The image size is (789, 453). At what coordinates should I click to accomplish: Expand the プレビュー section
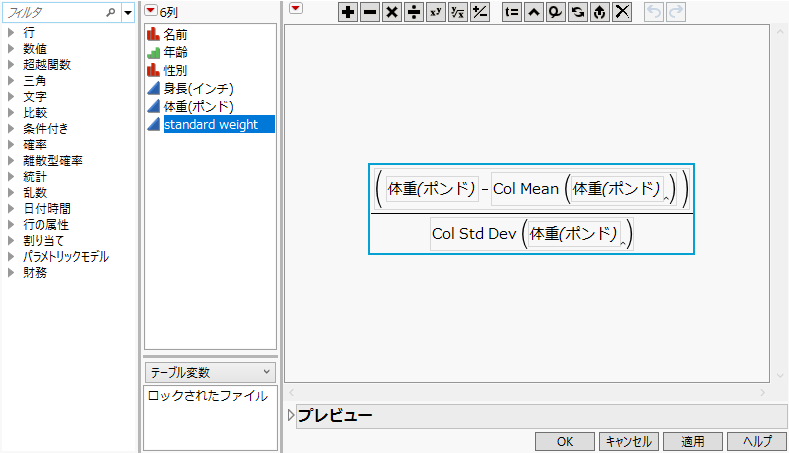pyautogui.click(x=291, y=415)
